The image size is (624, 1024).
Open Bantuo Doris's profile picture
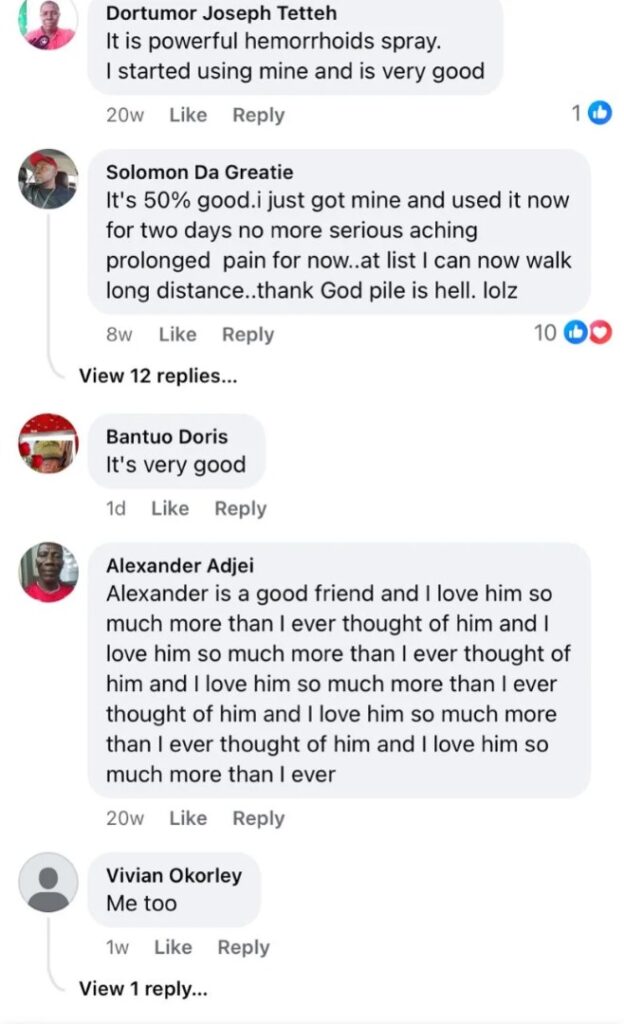point(48,442)
